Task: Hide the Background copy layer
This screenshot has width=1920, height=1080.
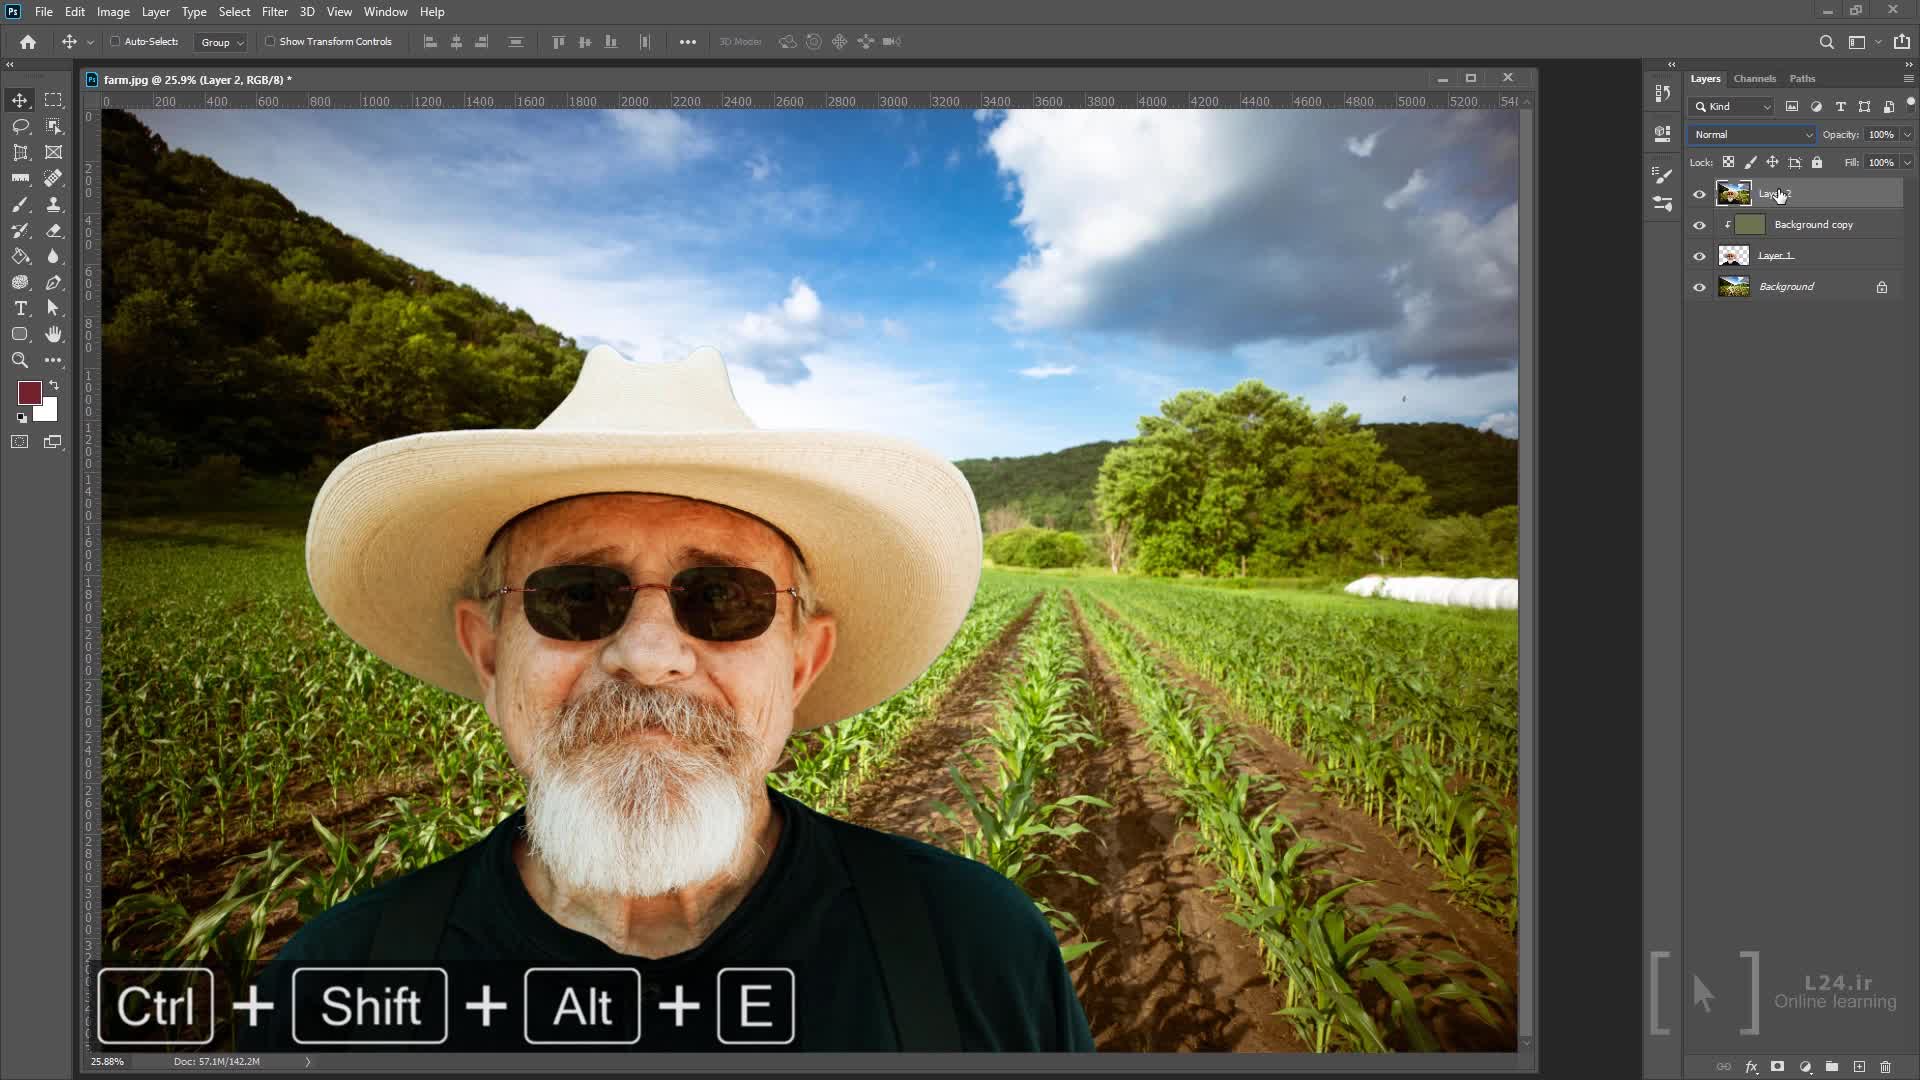Action: [x=1699, y=225]
